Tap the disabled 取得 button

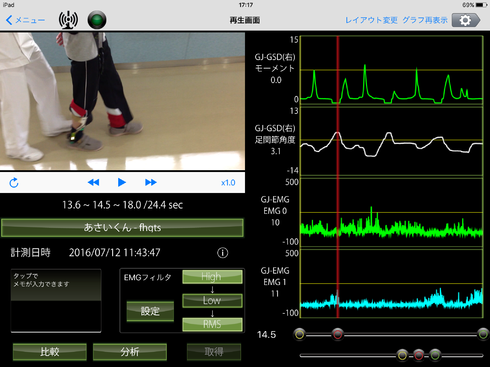pyautogui.click(x=214, y=352)
